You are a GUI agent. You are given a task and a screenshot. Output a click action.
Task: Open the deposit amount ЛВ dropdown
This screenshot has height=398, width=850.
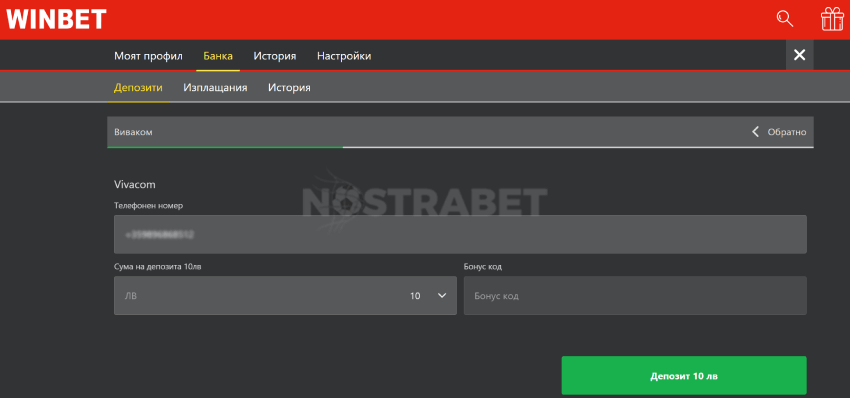(x=285, y=296)
